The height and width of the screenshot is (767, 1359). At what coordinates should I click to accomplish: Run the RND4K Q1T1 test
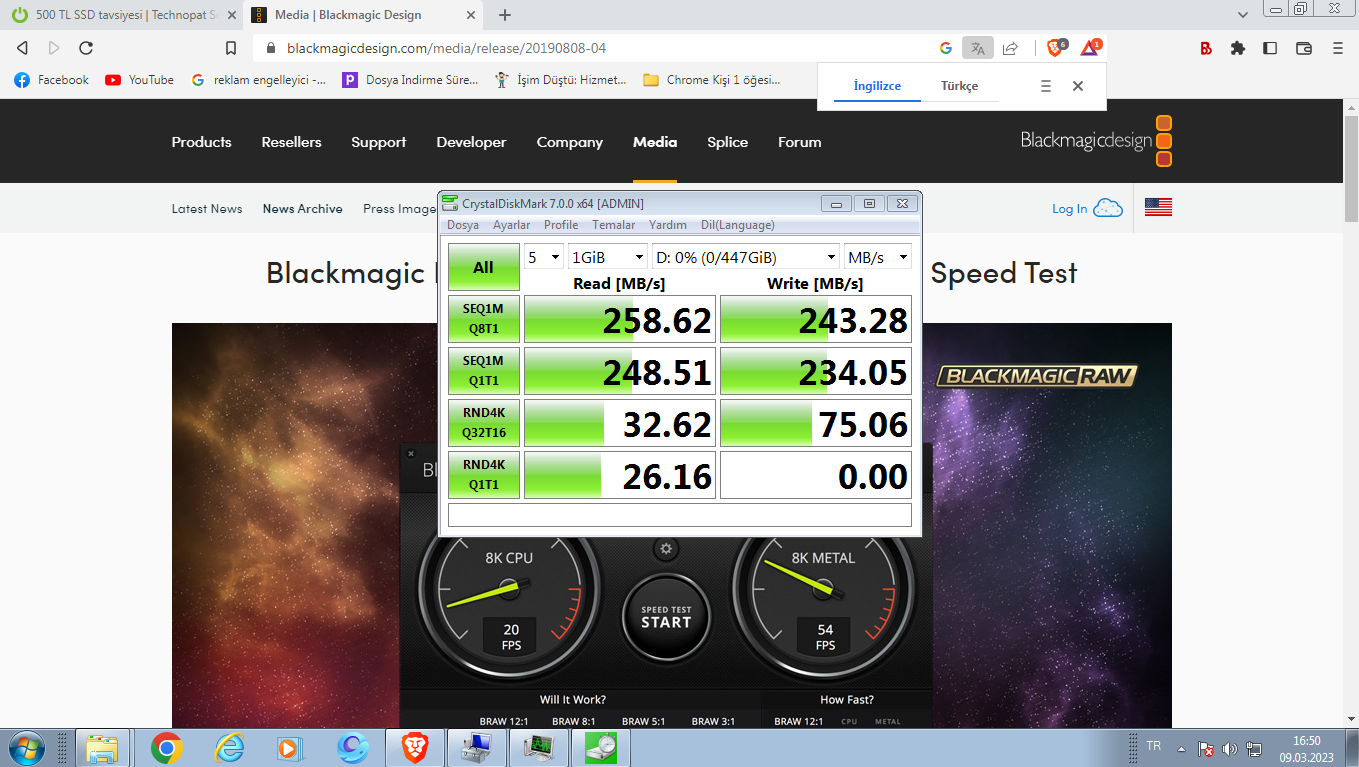[x=484, y=475]
